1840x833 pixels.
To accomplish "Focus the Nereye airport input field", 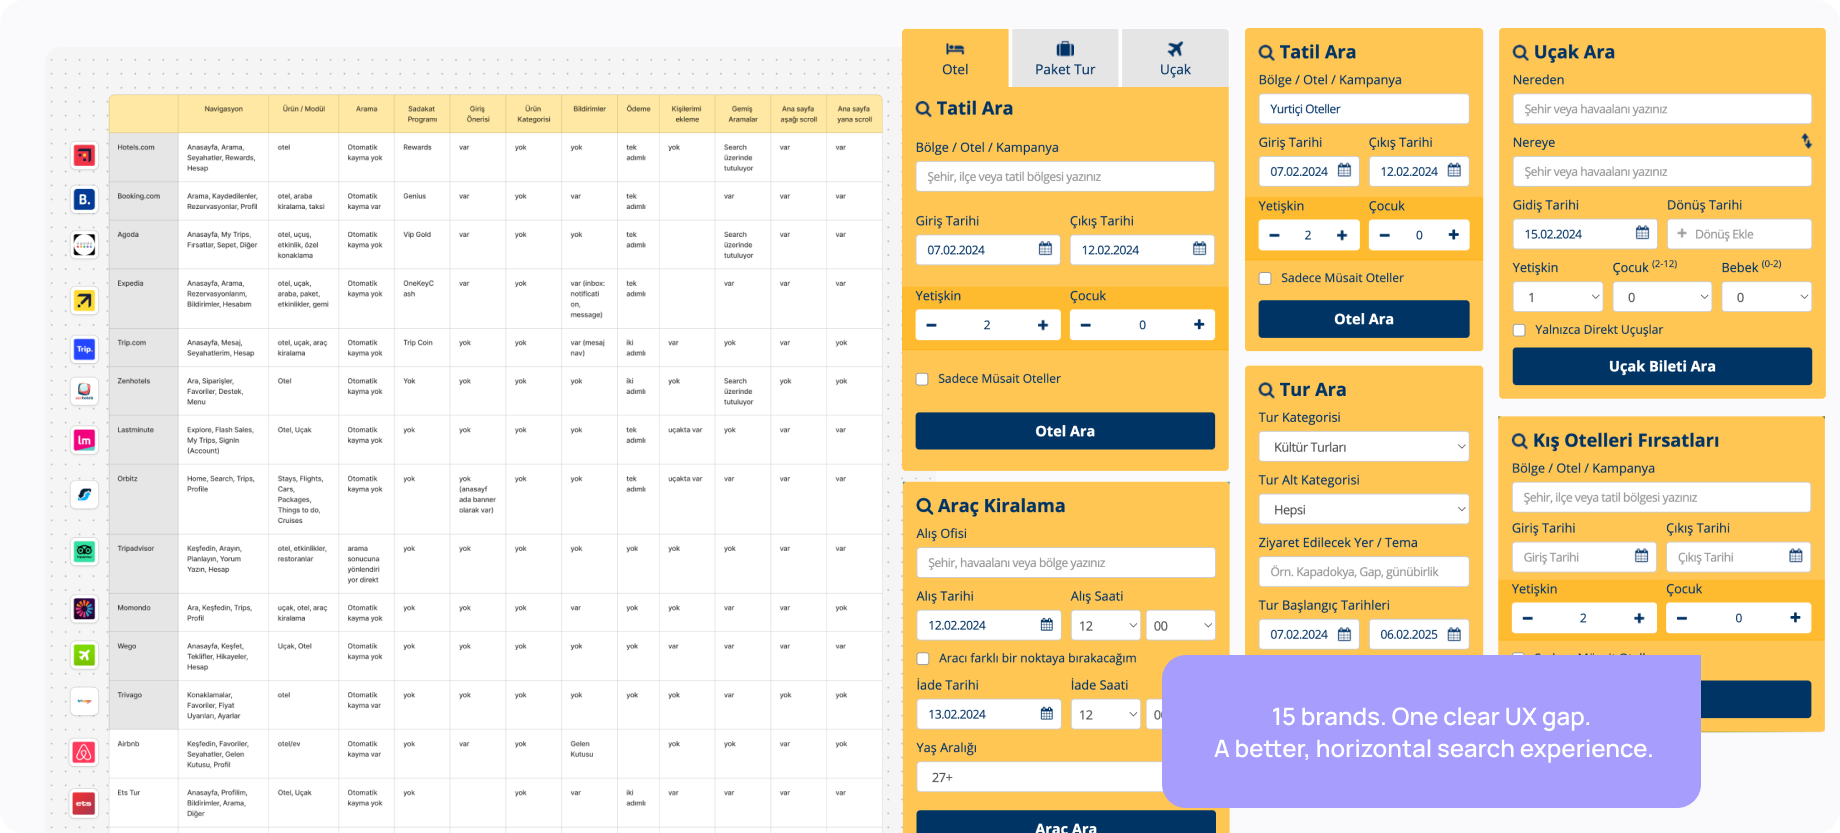I will (1662, 172).
